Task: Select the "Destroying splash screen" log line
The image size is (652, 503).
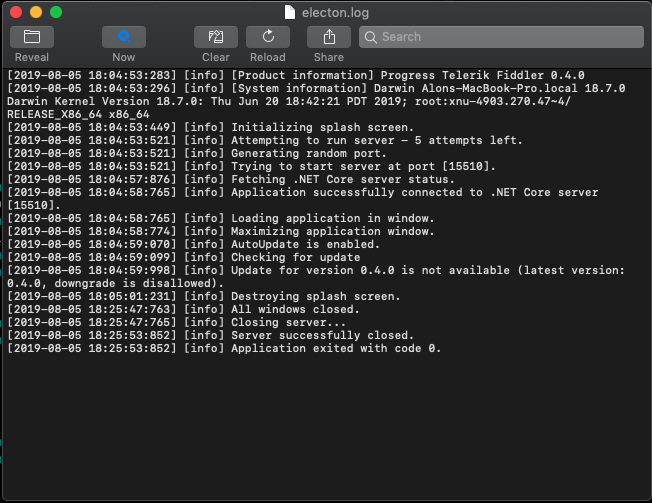Action: (315, 296)
